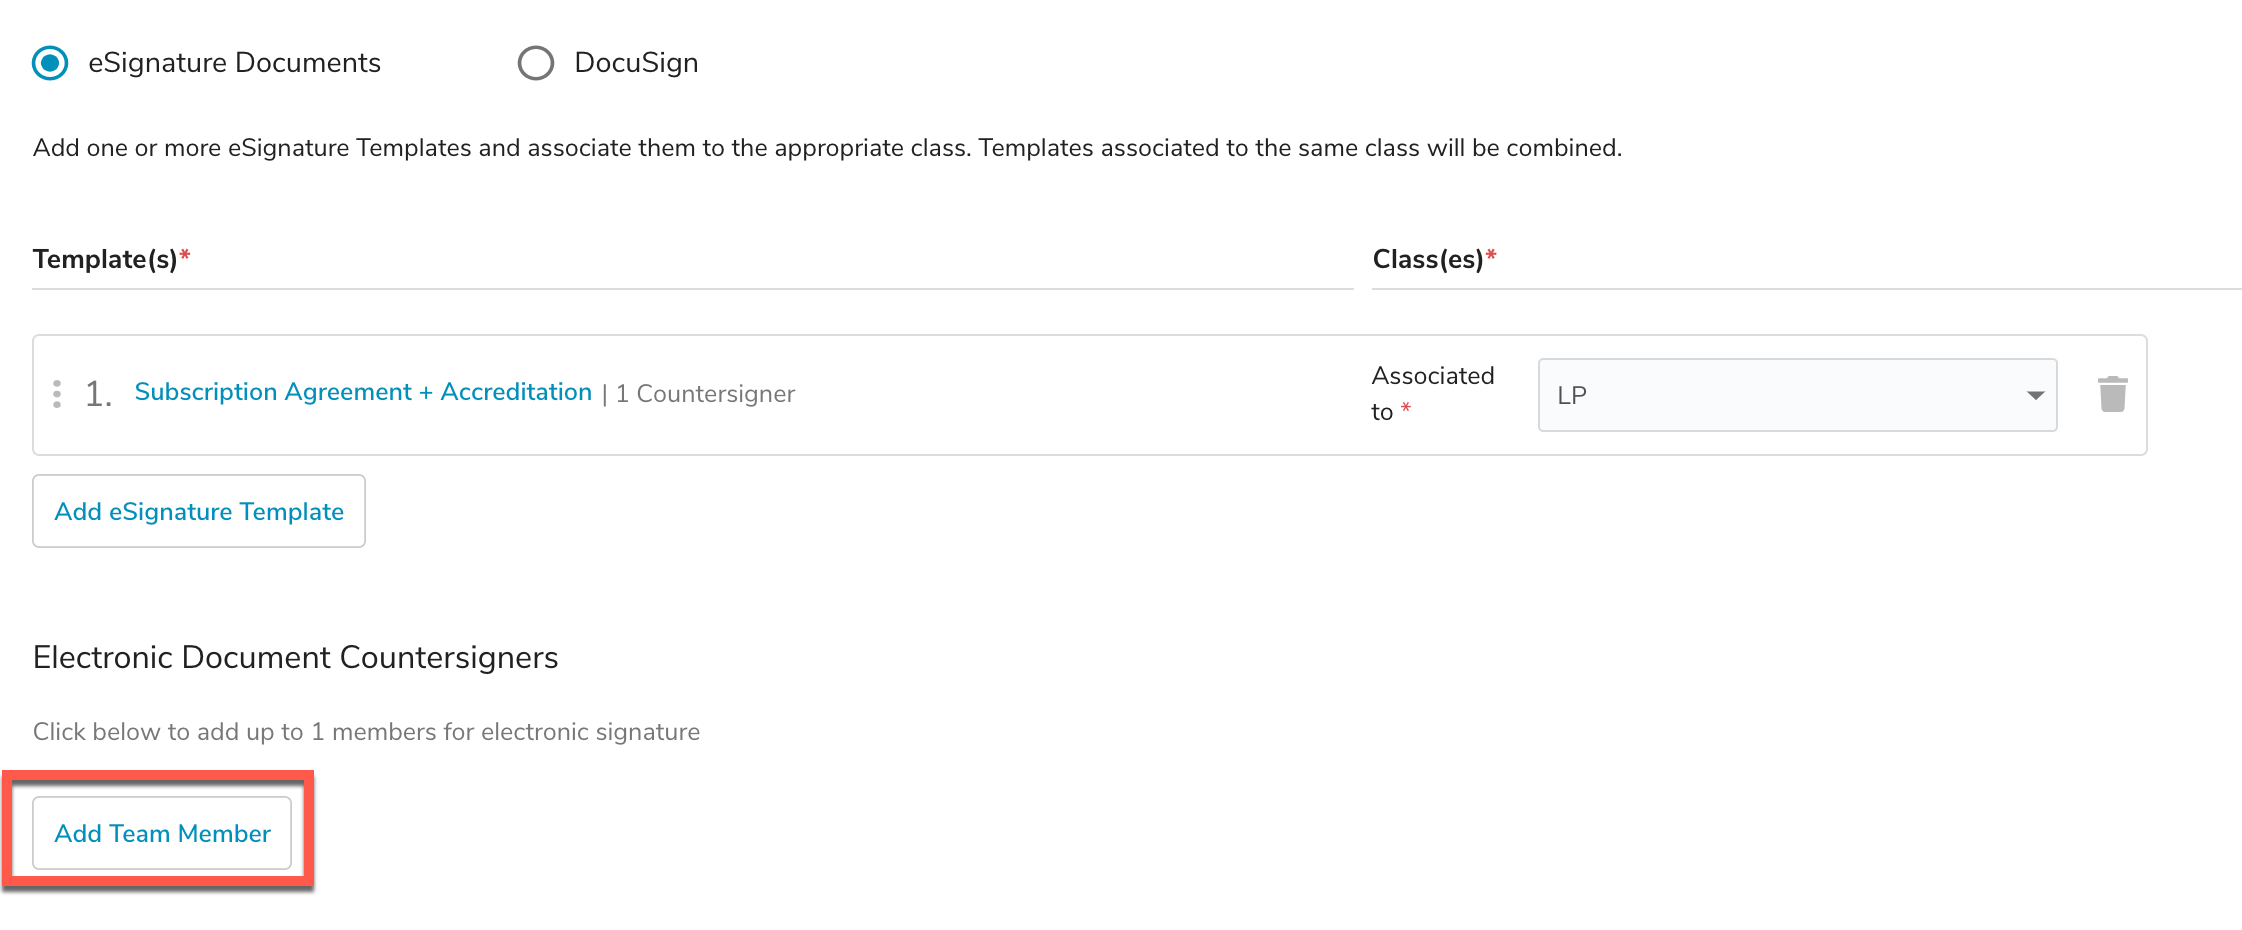Click the hint about adding up to 1 members

tap(366, 732)
